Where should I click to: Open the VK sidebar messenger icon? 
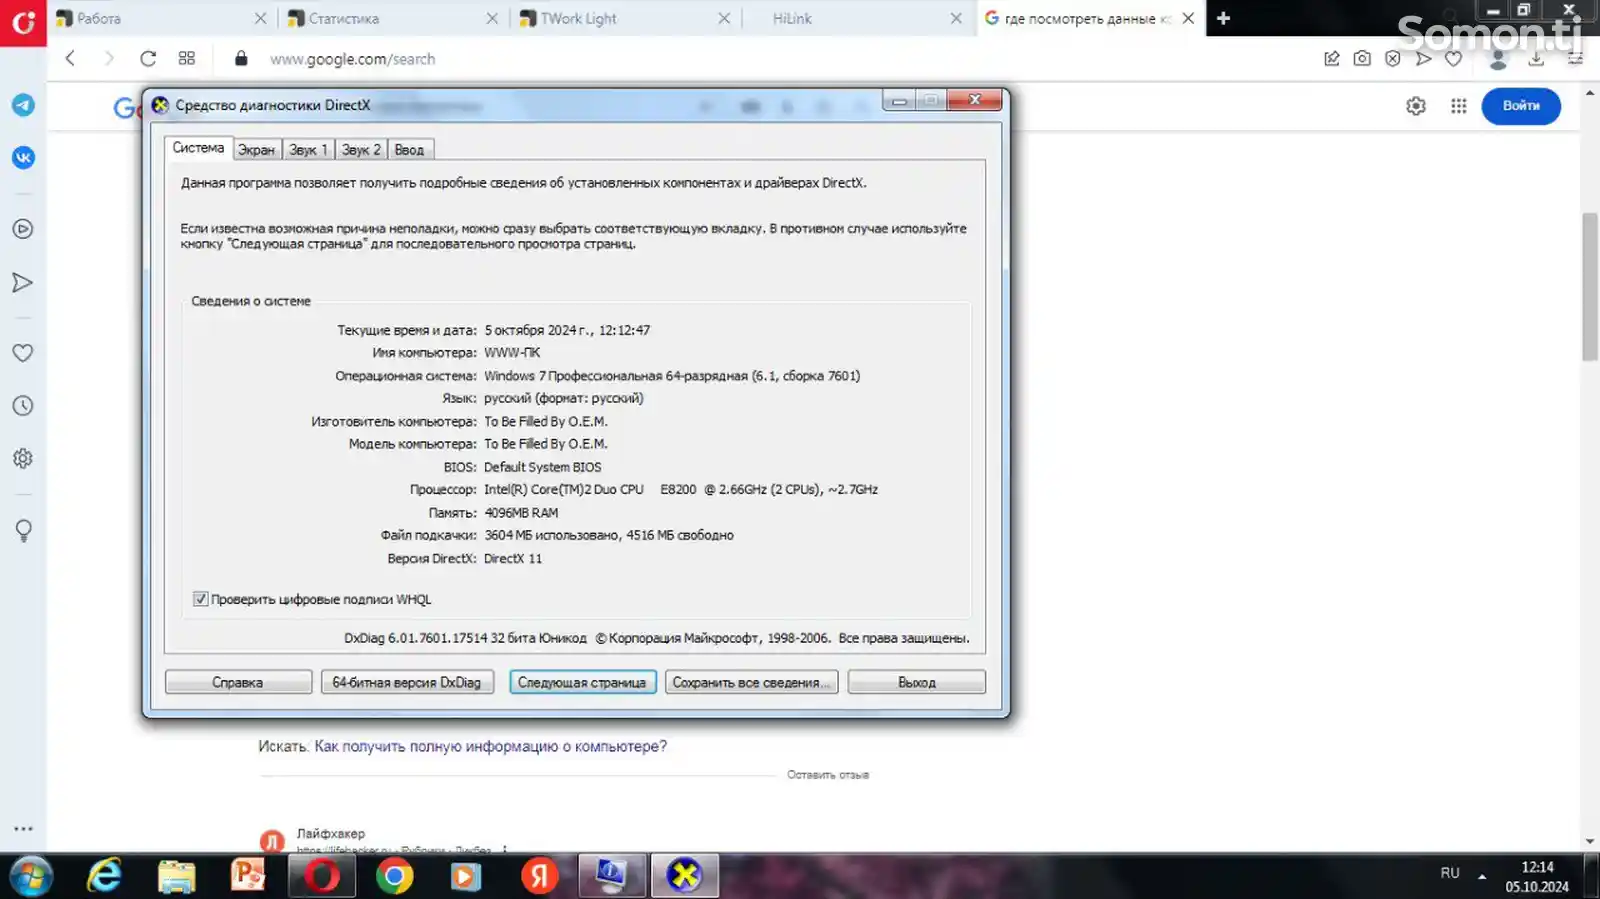(x=23, y=157)
